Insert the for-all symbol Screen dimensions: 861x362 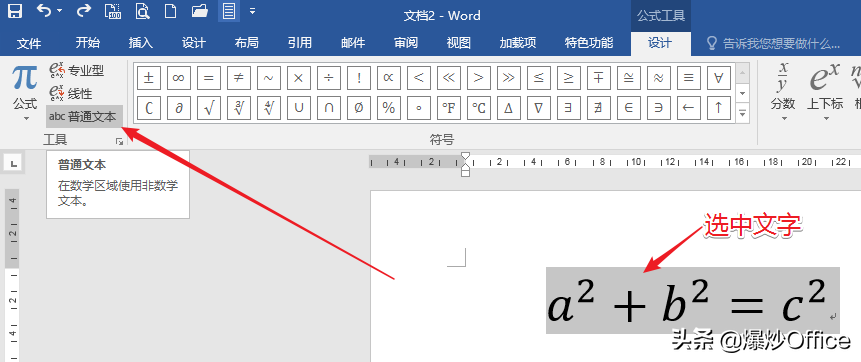tap(719, 77)
